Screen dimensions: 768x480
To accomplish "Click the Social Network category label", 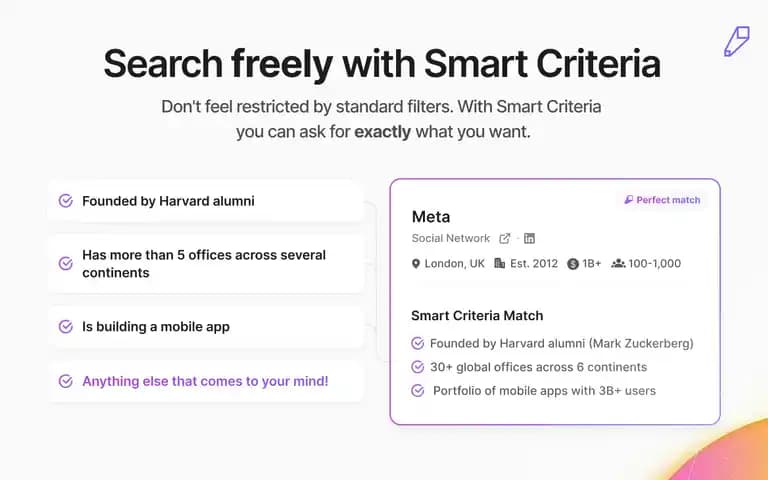I will pyautogui.click(x=451, y=239).
